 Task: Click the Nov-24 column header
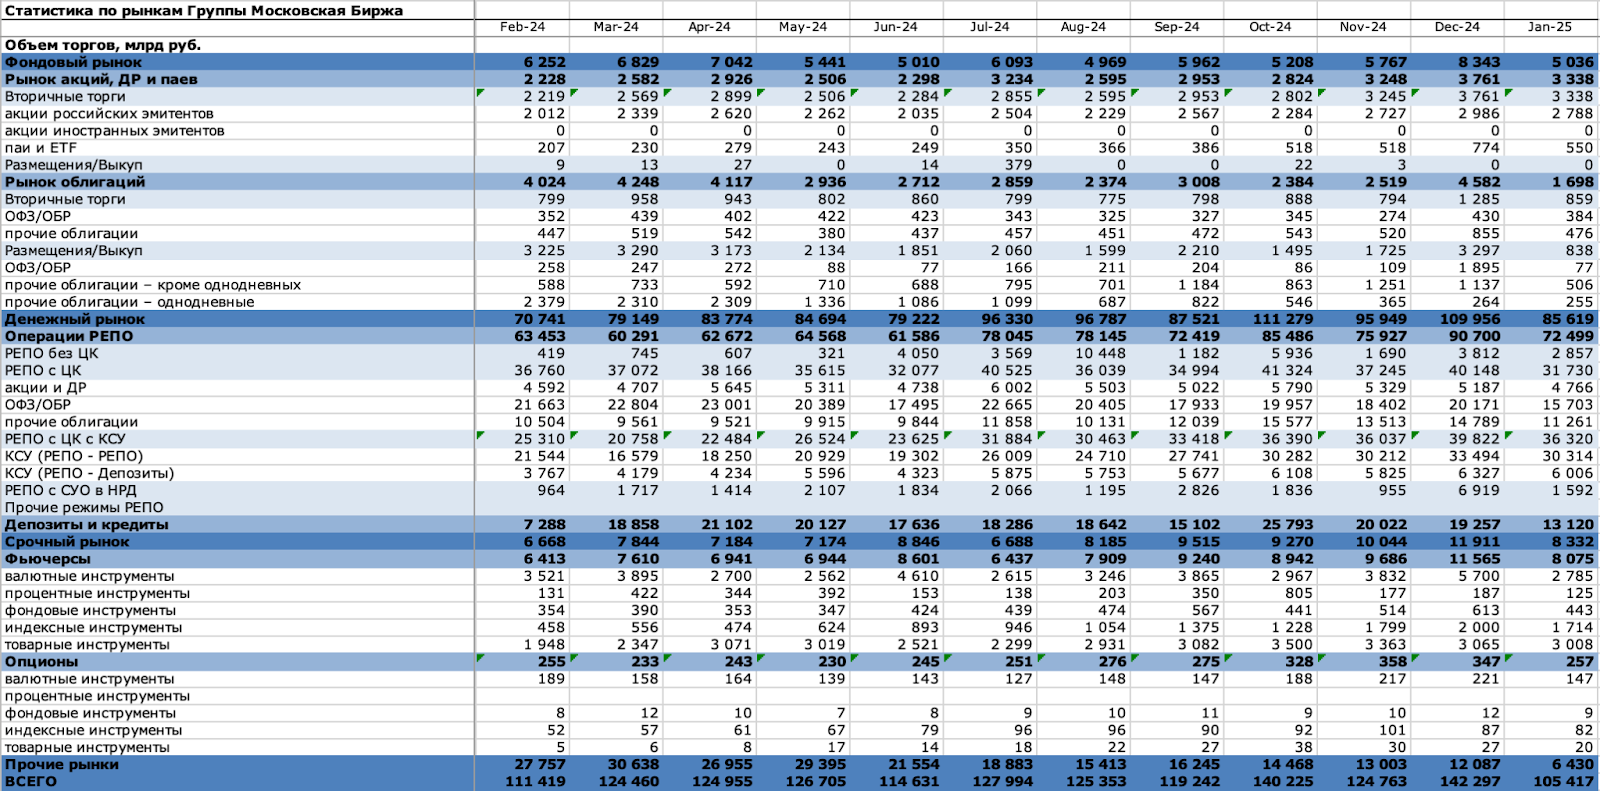pos(1363,27)
